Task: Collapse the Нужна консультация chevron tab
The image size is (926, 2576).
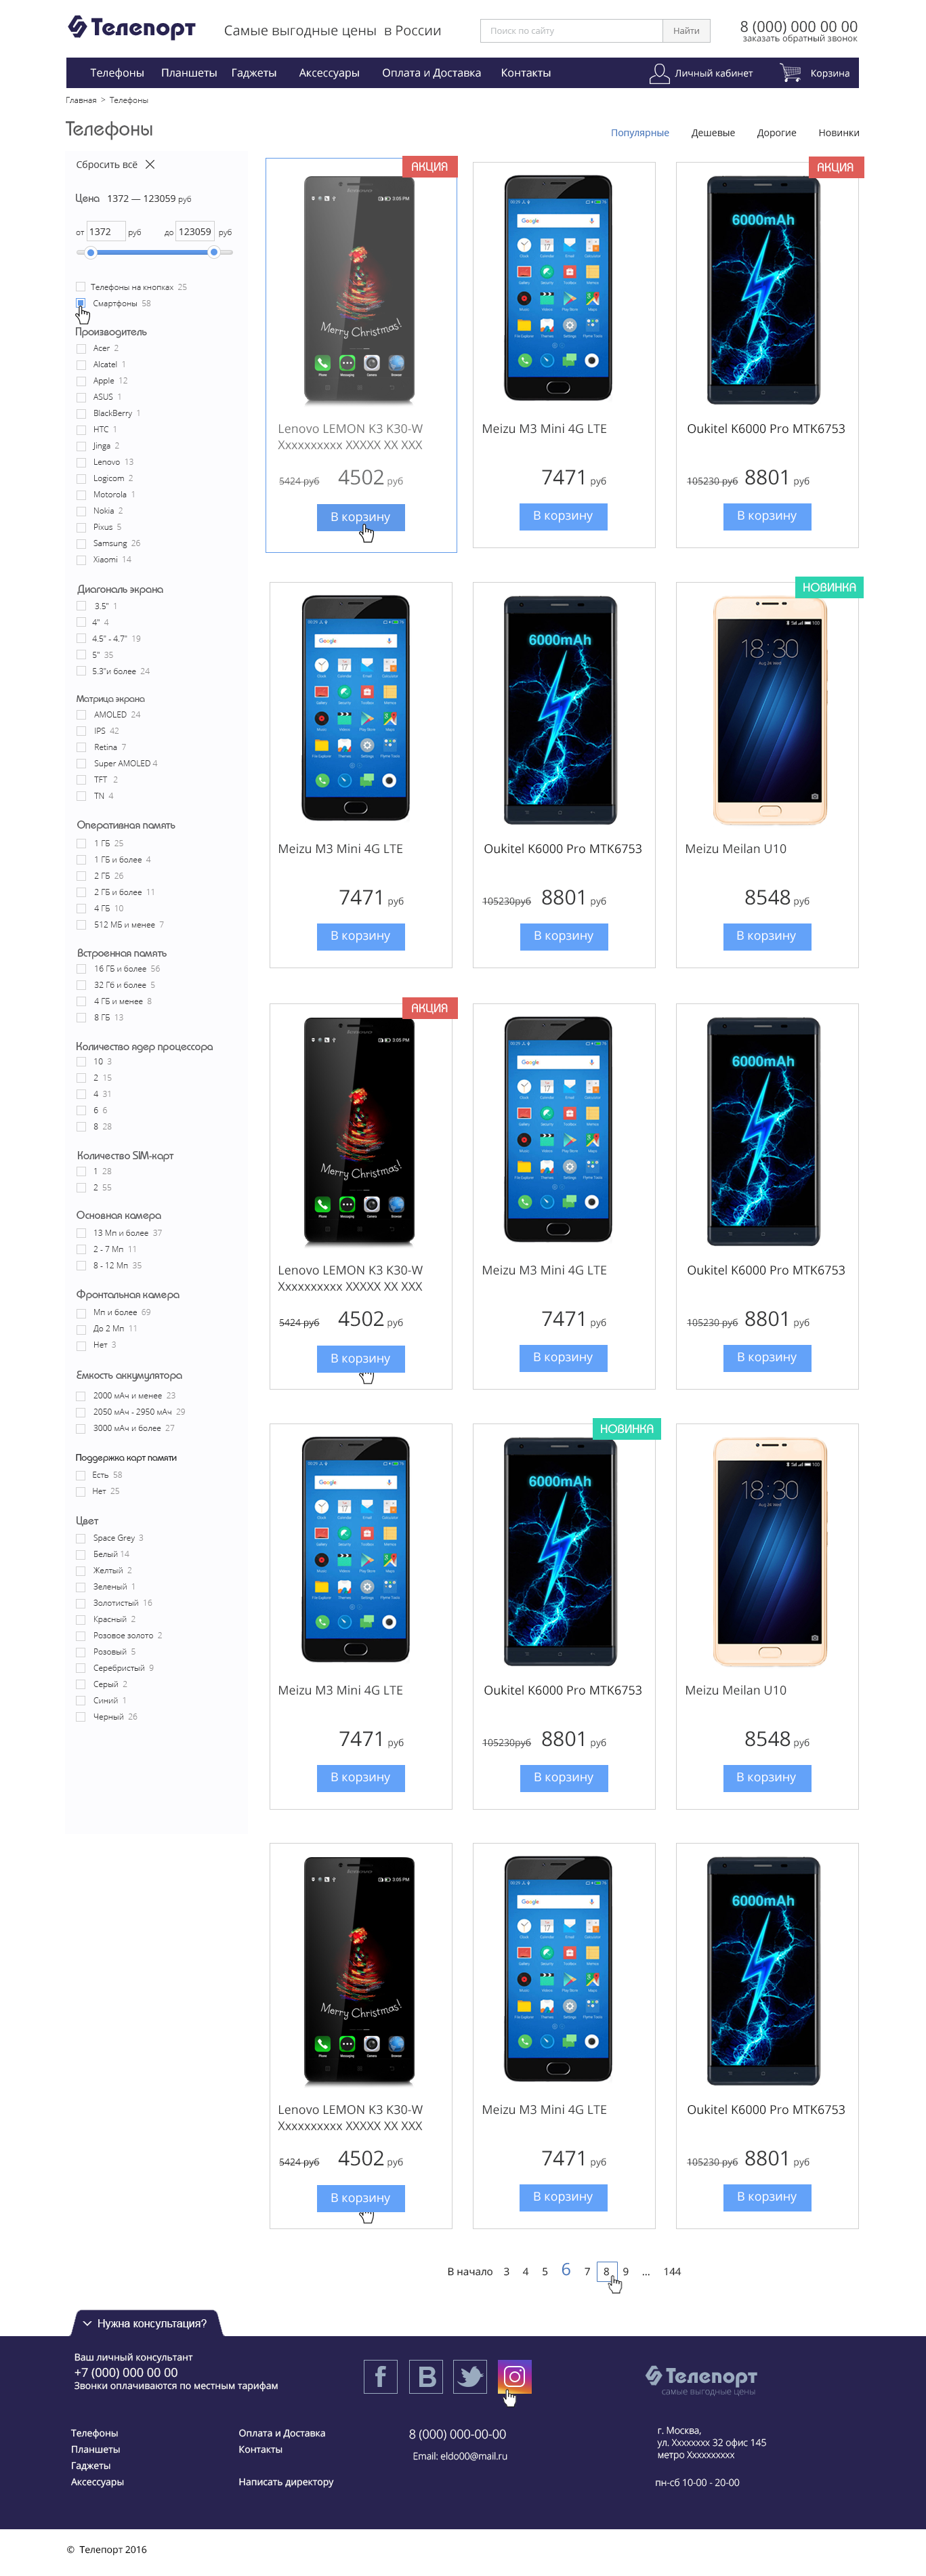Action: [x=87, y=2323]
